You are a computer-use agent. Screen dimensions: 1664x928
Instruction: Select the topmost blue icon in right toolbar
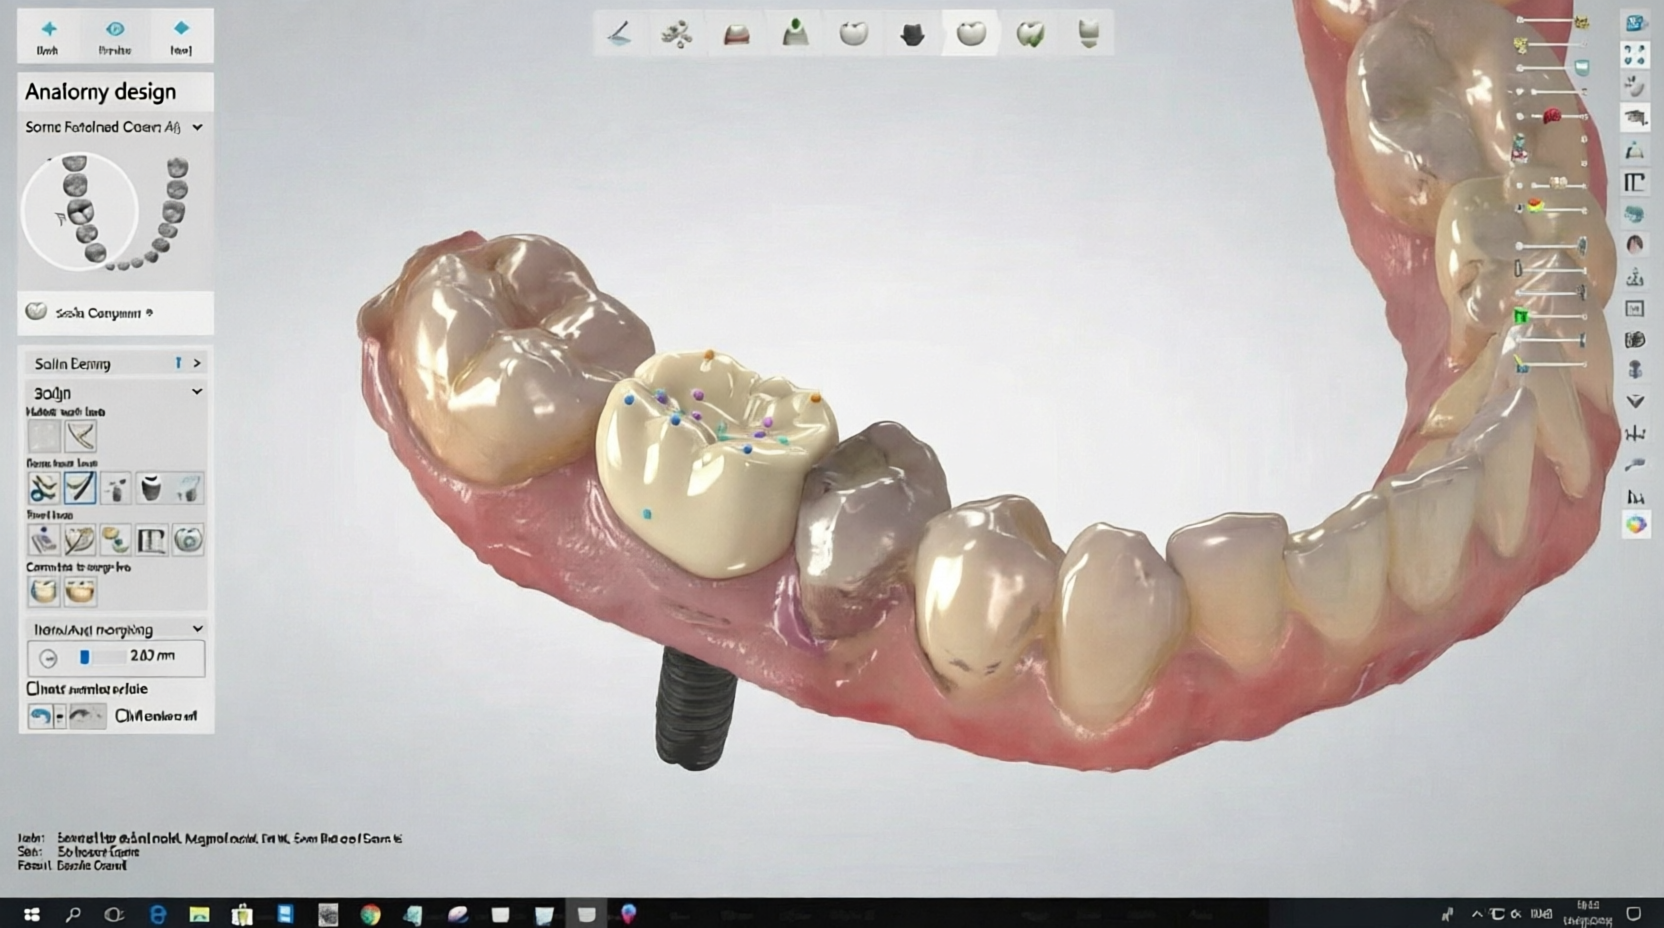coord(1635,22)
